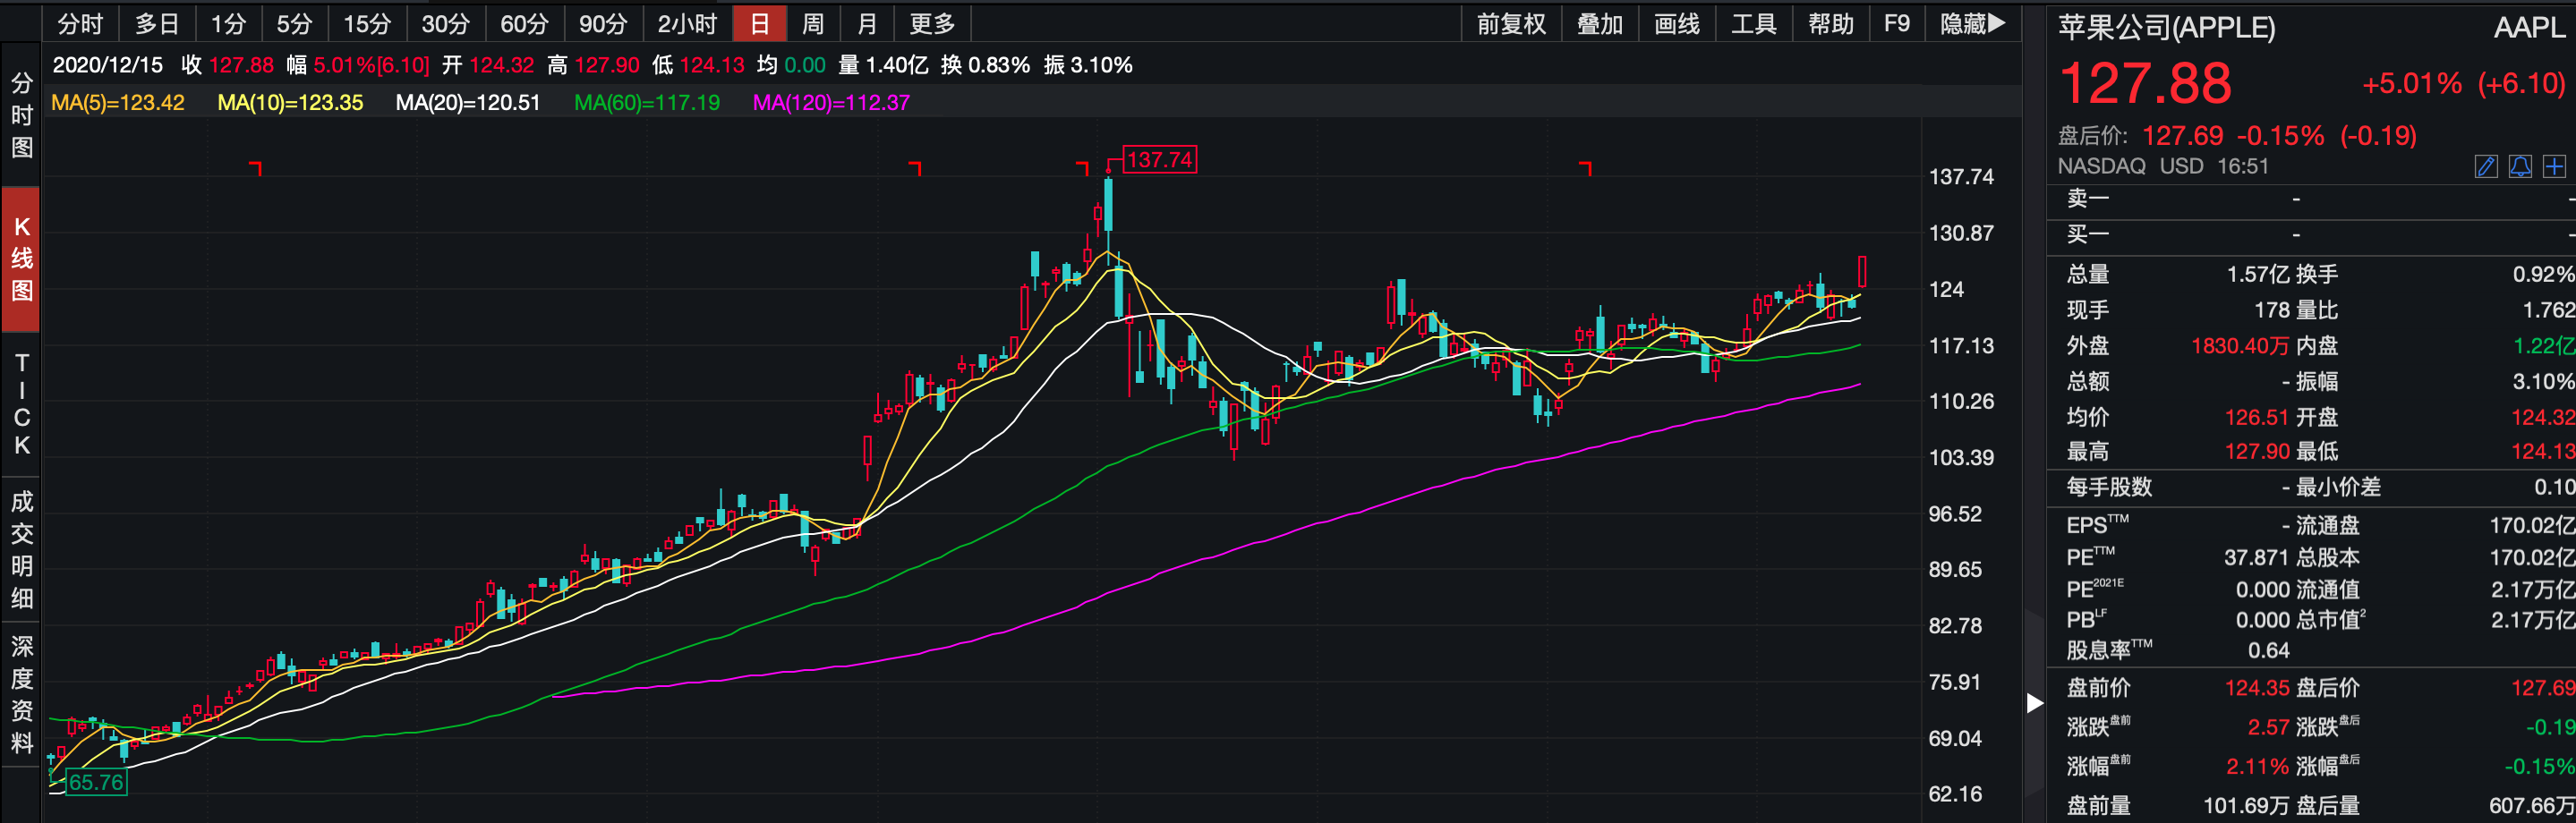Click the MA(5)=123.42 indicator label
This screenshot has height=823, width=2576.
(x=118, y=102)
